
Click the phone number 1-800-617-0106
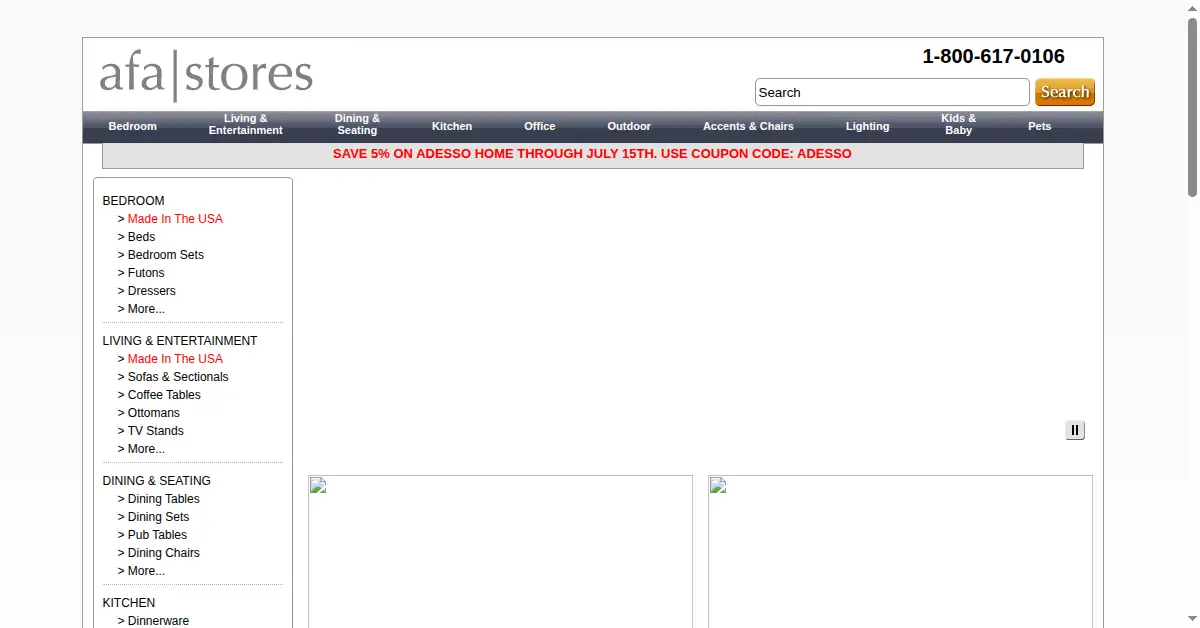tap(993, 57)
